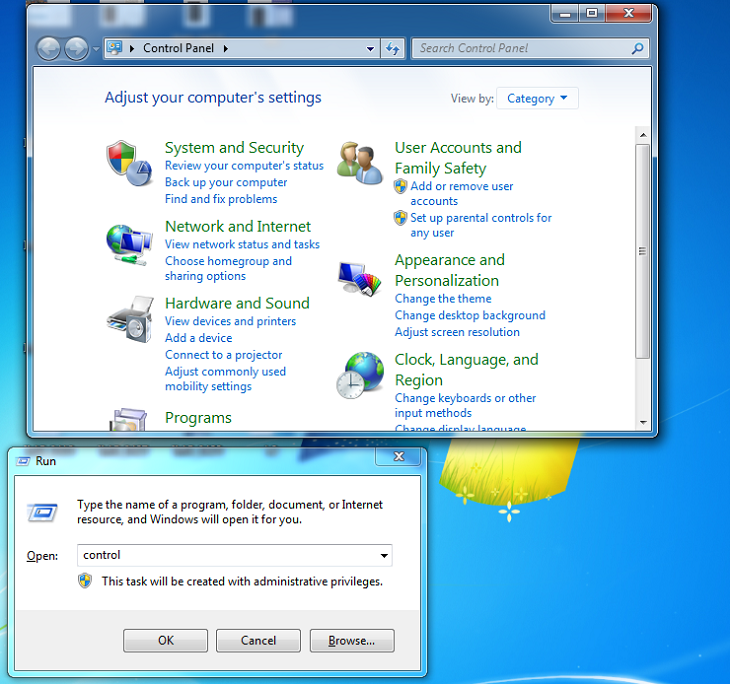Open the View by Category dropdown
The width and height of the screenshot is (730, 684).
[537, 98]
